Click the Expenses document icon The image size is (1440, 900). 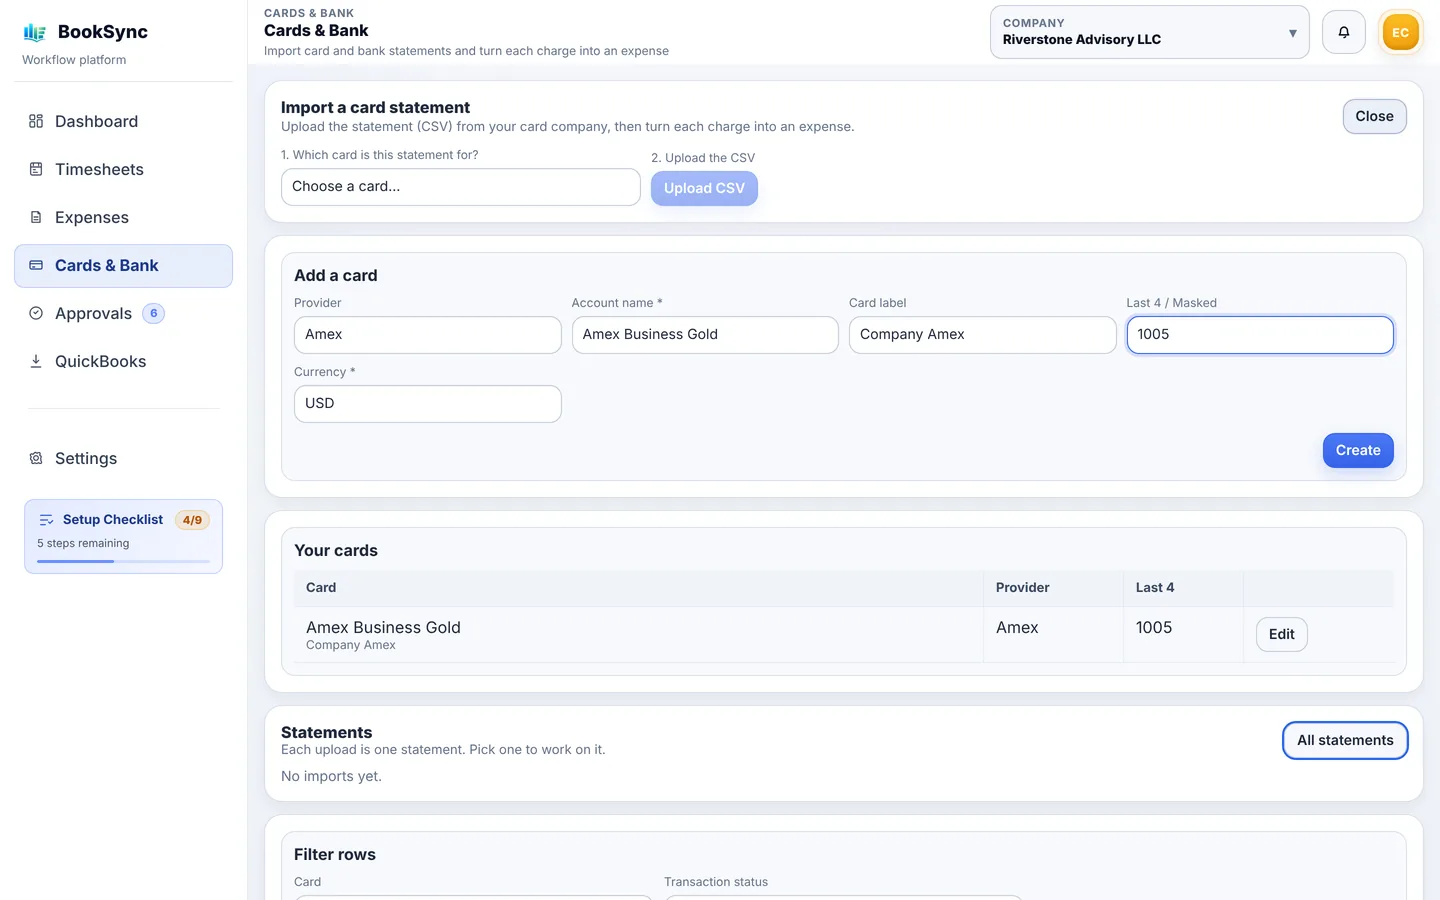click(x=36, y=217)
